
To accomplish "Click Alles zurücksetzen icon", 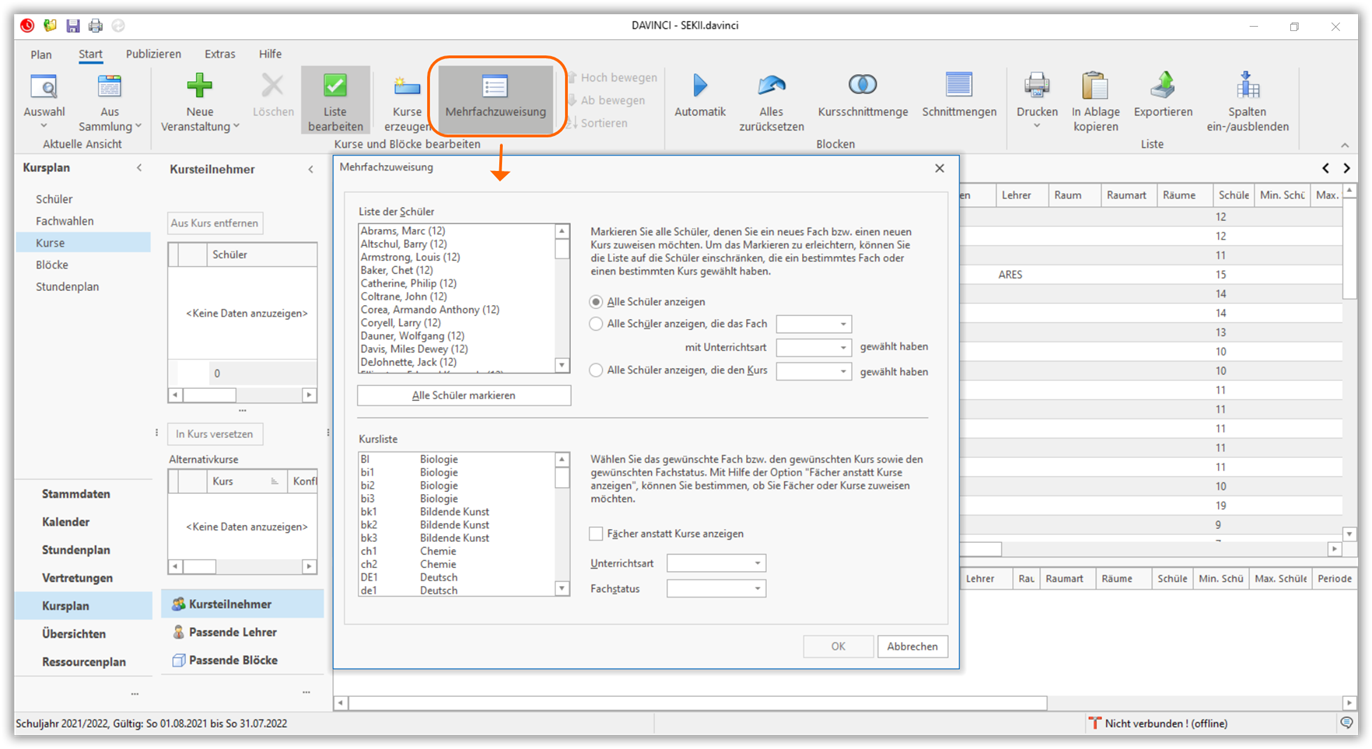I will point(771,87).
